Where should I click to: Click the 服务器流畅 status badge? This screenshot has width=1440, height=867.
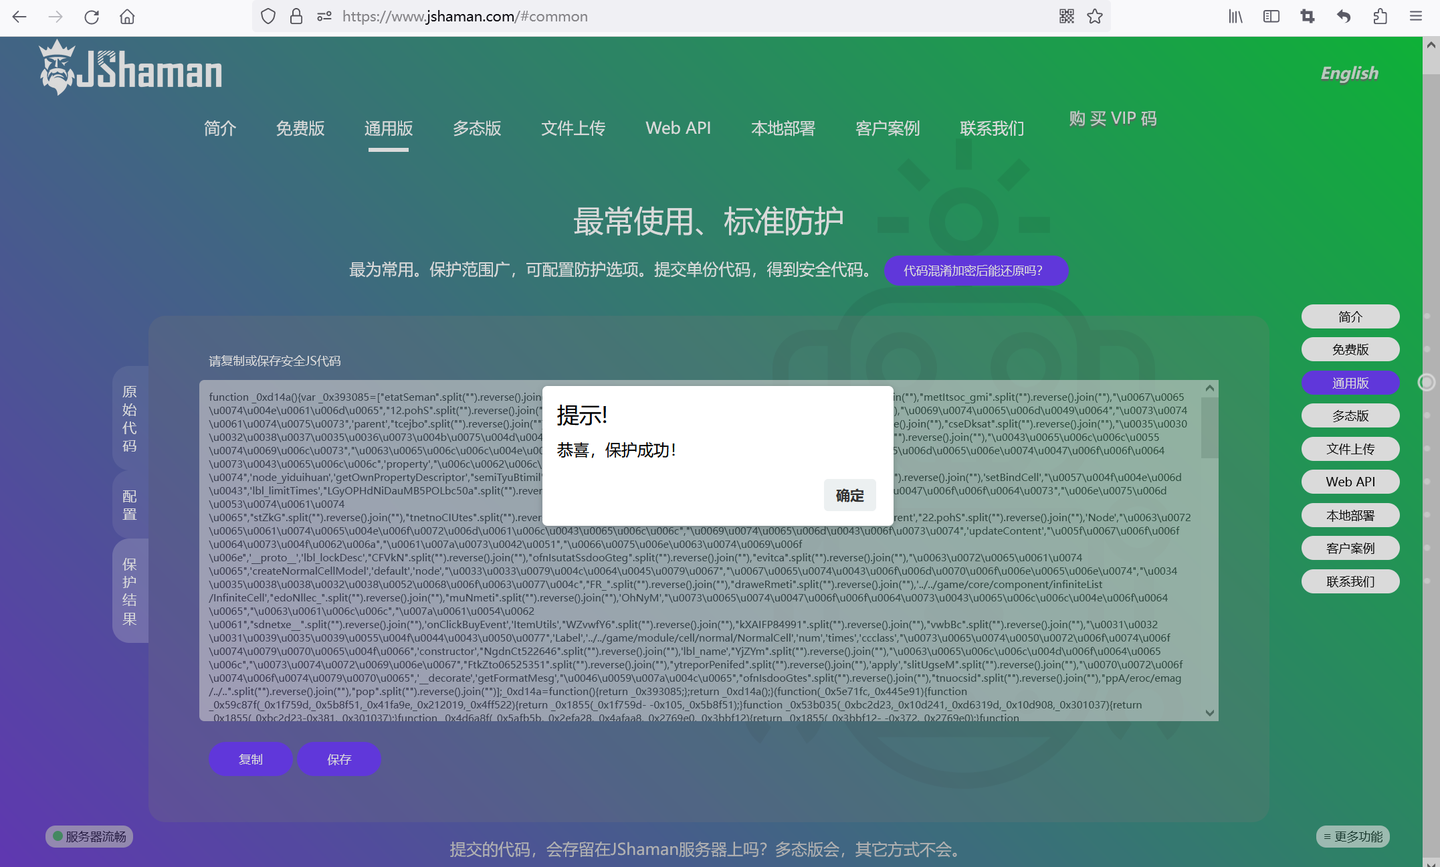click(x=90, y=836)
